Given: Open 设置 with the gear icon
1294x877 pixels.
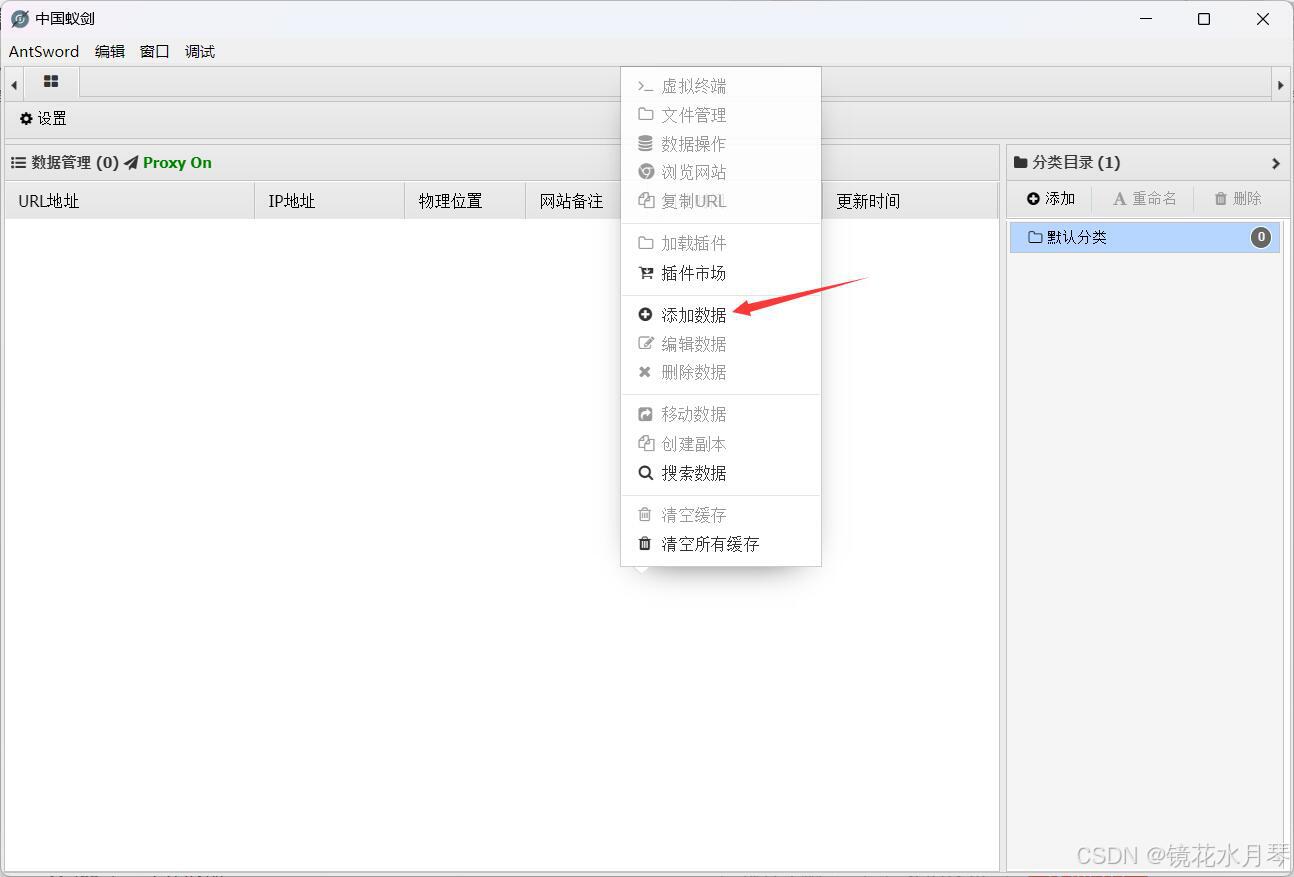Looking at the screenshot, I should tap(43, 118).
